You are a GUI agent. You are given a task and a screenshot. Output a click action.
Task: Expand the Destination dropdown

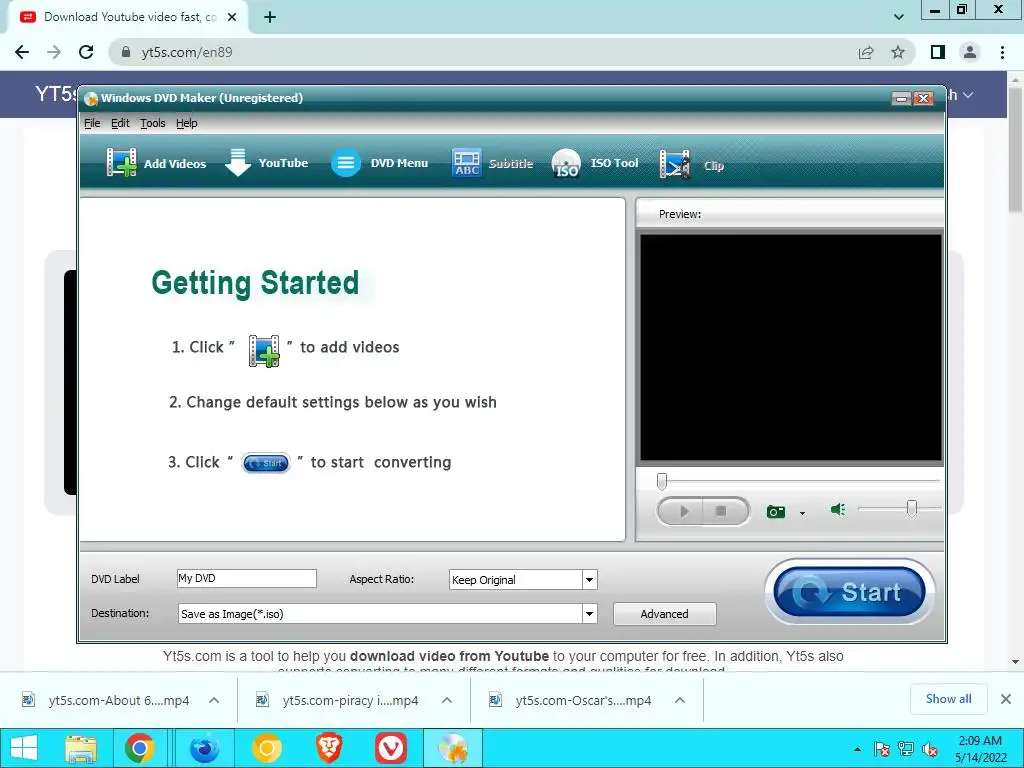point(589,614)
